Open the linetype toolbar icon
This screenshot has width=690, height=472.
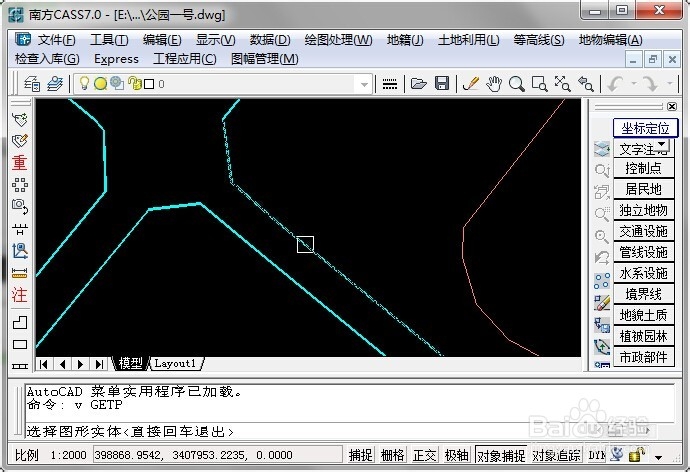point(389,84)
